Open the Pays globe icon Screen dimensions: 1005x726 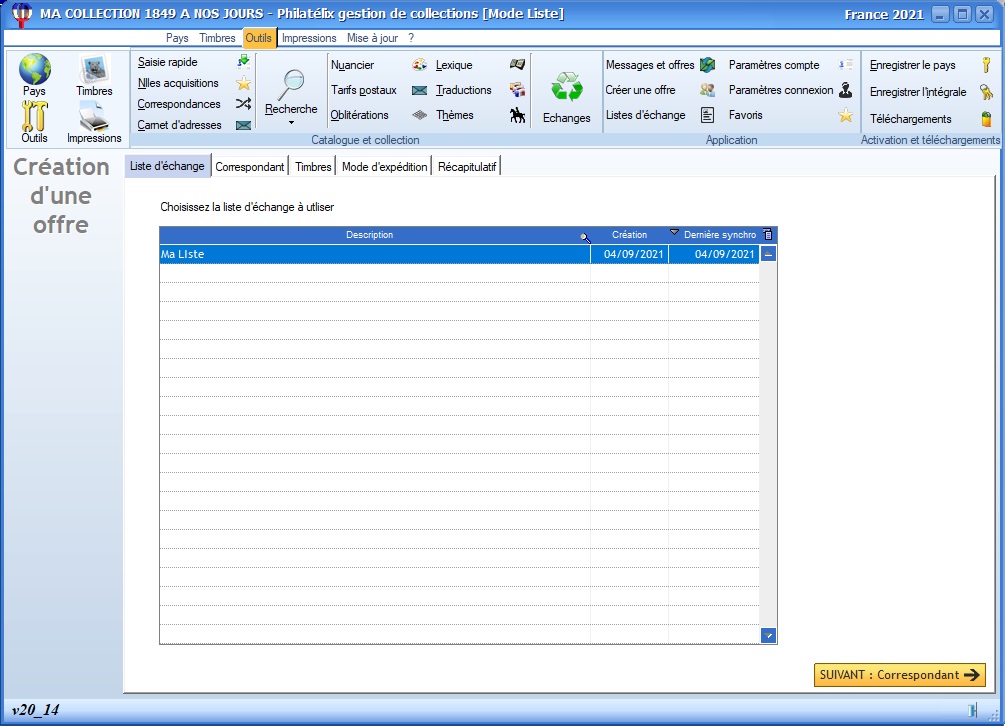pos(35,69)
